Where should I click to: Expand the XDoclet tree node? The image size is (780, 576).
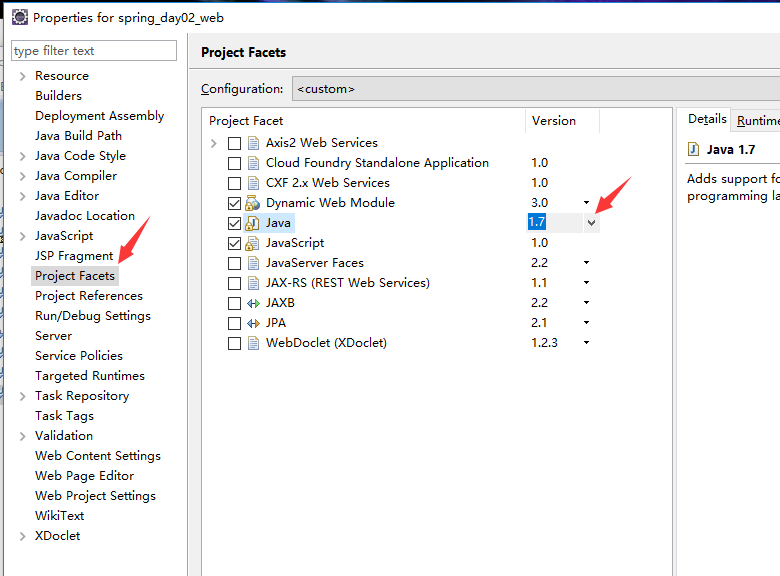point(22,536)
